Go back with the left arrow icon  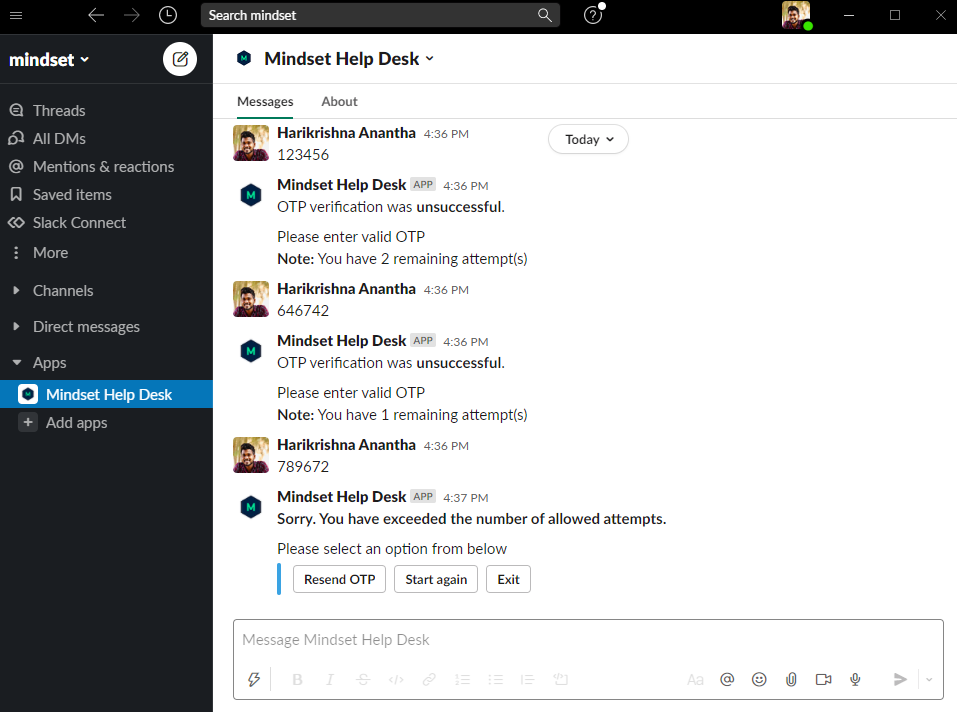96,15
